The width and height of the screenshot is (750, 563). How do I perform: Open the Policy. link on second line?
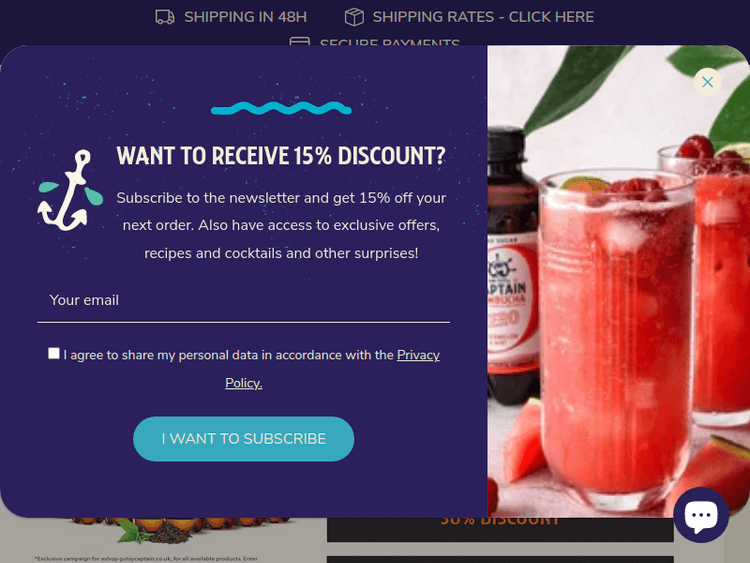[x=243, y=383]
